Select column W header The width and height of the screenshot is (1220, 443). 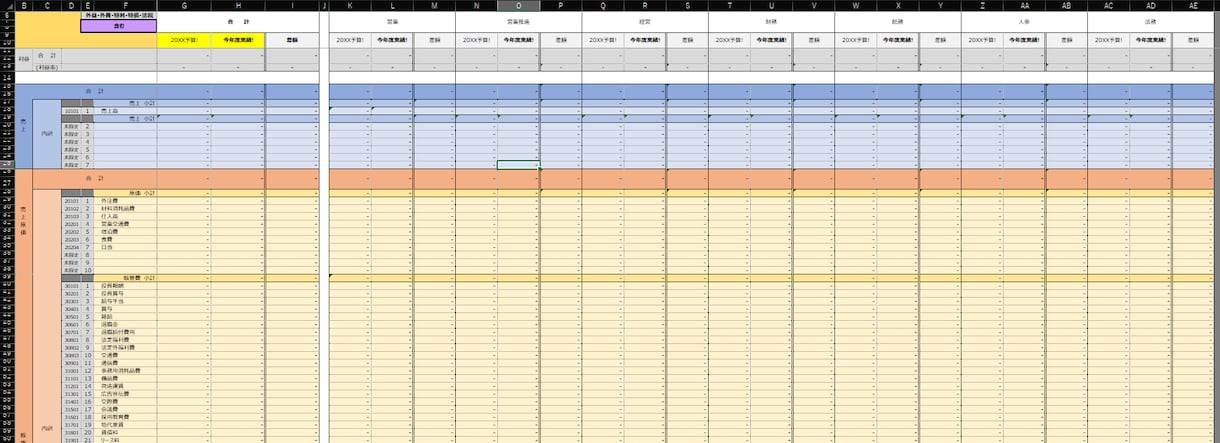click(x=856, y=5)
